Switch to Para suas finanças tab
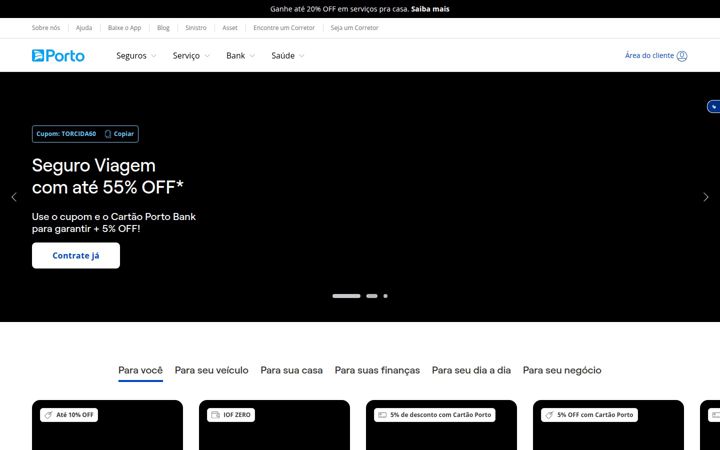 [377, 370]
